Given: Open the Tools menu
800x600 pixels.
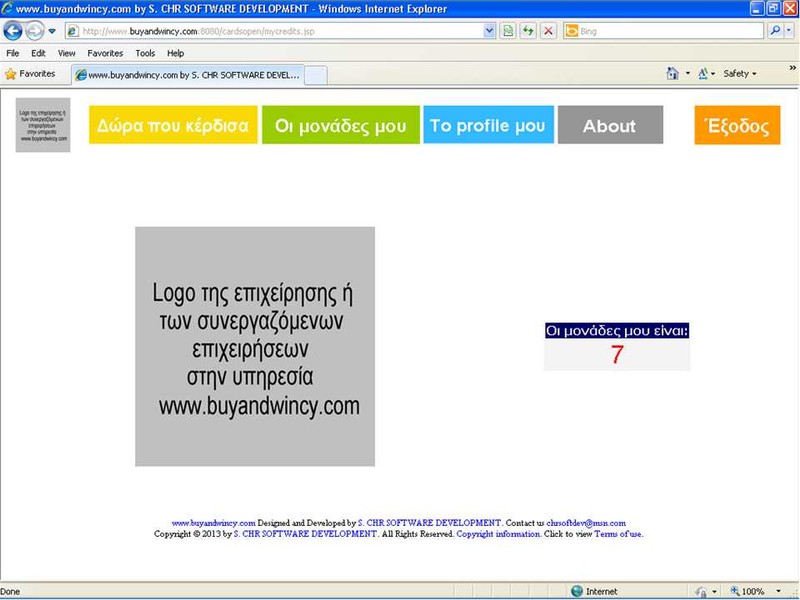Looking at the screenshot, I should [145, 53].
